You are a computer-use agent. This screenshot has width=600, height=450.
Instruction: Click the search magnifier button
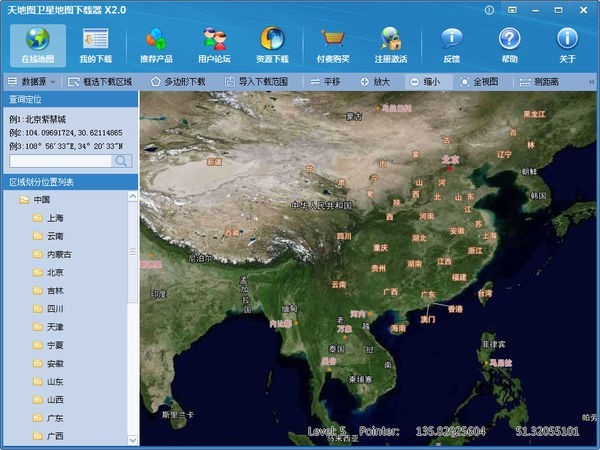[x=122, y=160]
